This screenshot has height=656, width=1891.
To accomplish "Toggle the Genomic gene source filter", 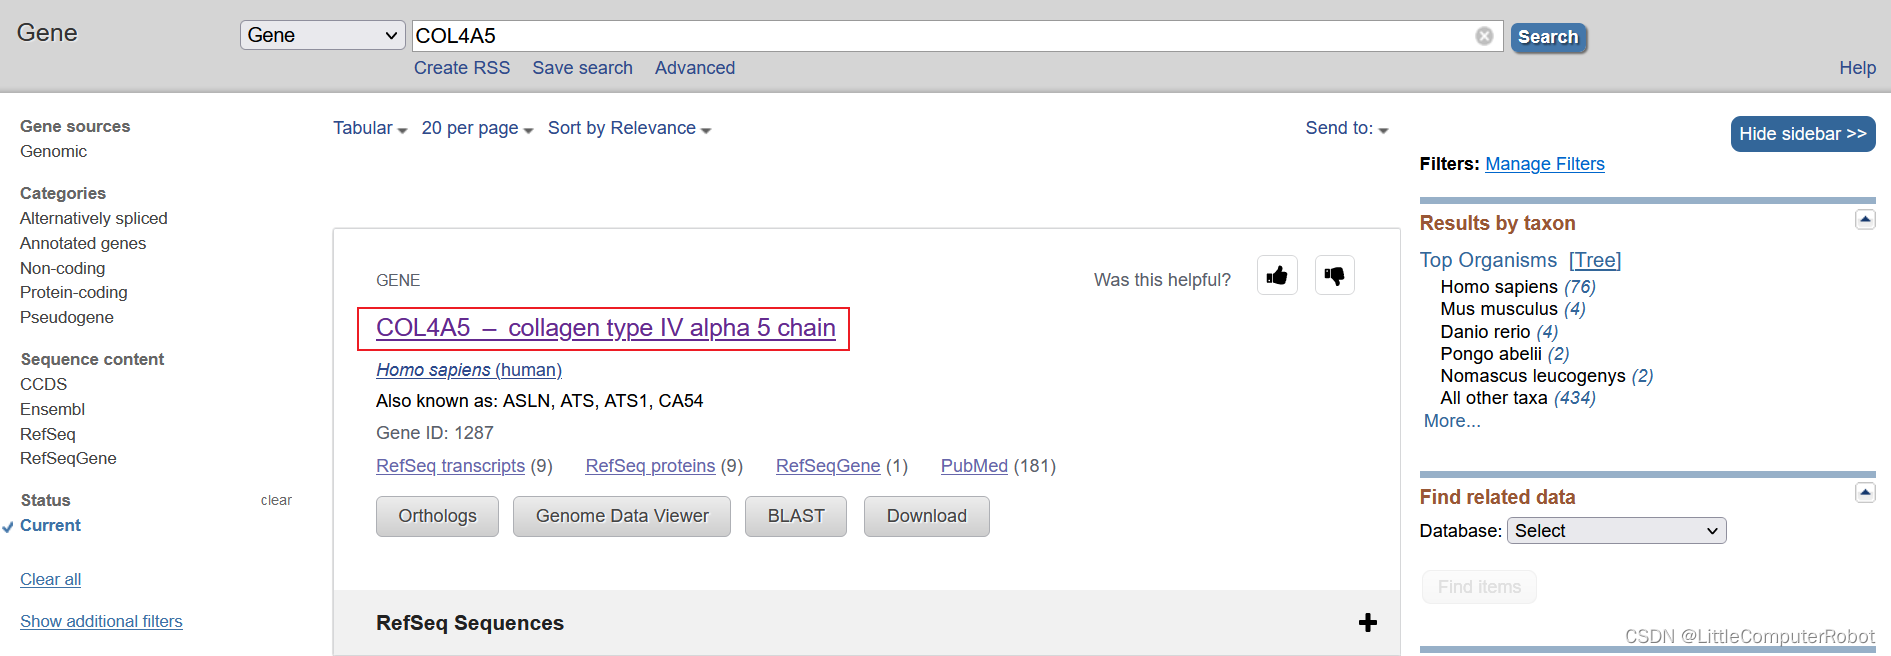I will (53, 152).
